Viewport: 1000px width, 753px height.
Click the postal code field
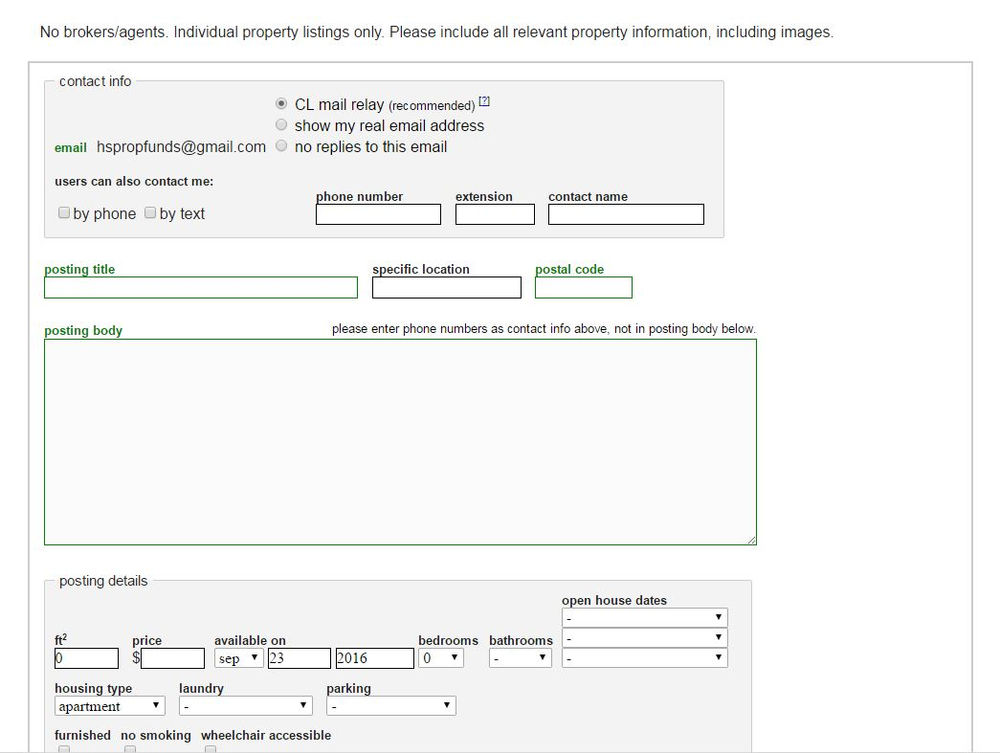click(583, 287)
